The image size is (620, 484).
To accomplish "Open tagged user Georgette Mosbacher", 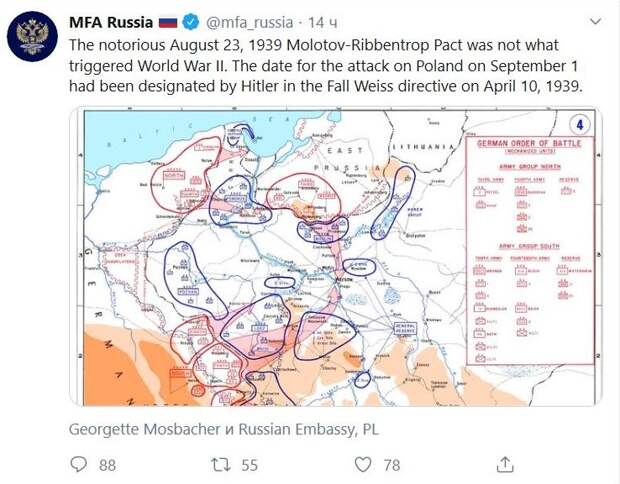I will (x=145, y=429).
